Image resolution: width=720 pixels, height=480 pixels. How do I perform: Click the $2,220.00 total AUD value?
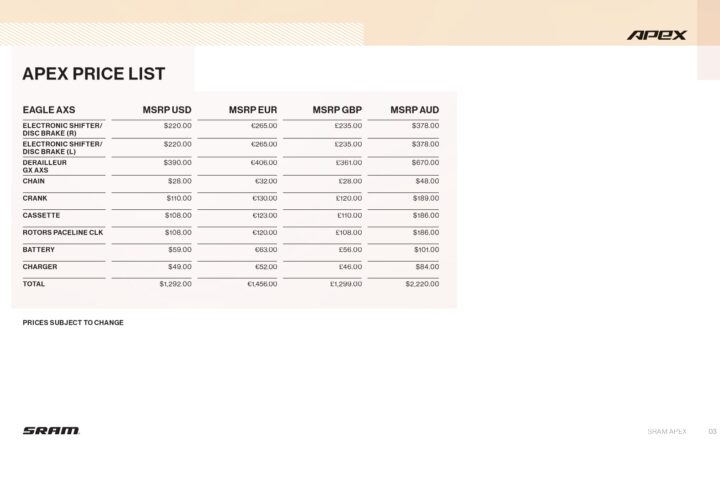click(422, 284)
